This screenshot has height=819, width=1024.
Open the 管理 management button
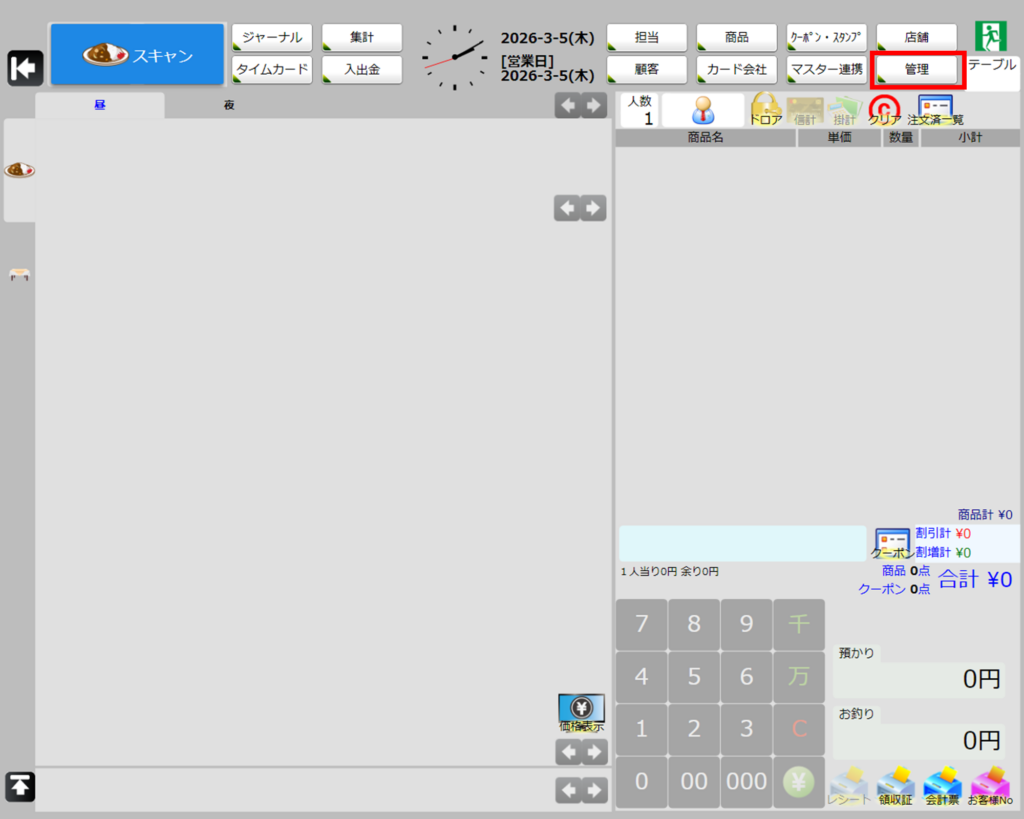click(917, 70)
